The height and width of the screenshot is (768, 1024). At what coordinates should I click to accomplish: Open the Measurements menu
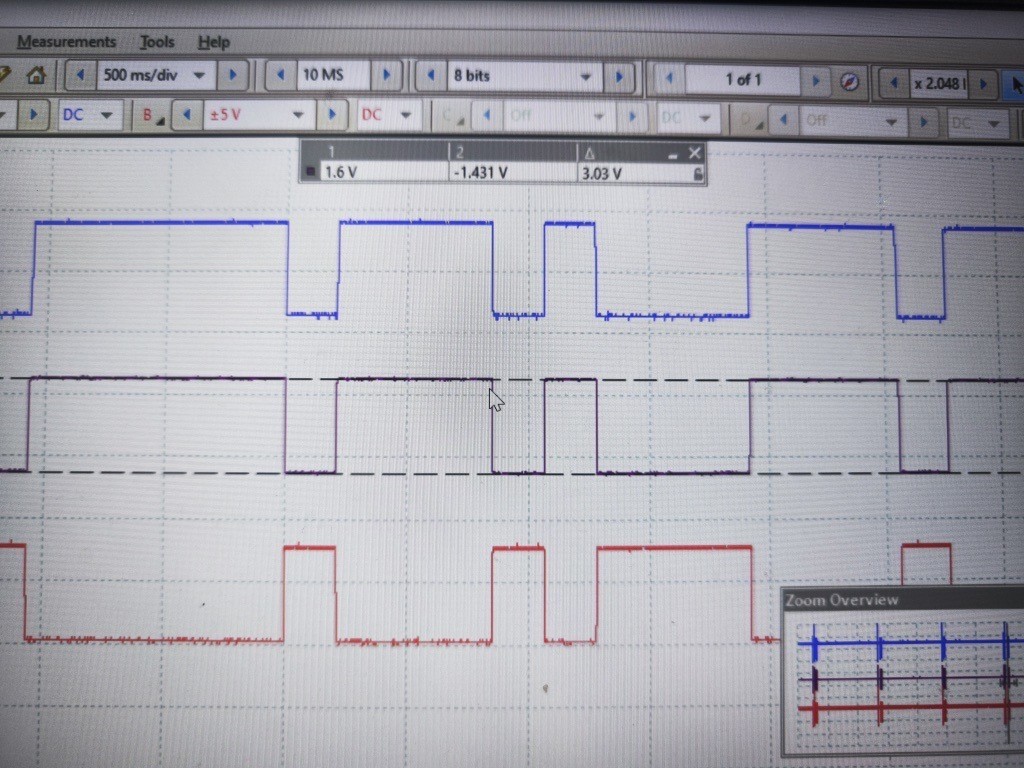click(66, 42)
